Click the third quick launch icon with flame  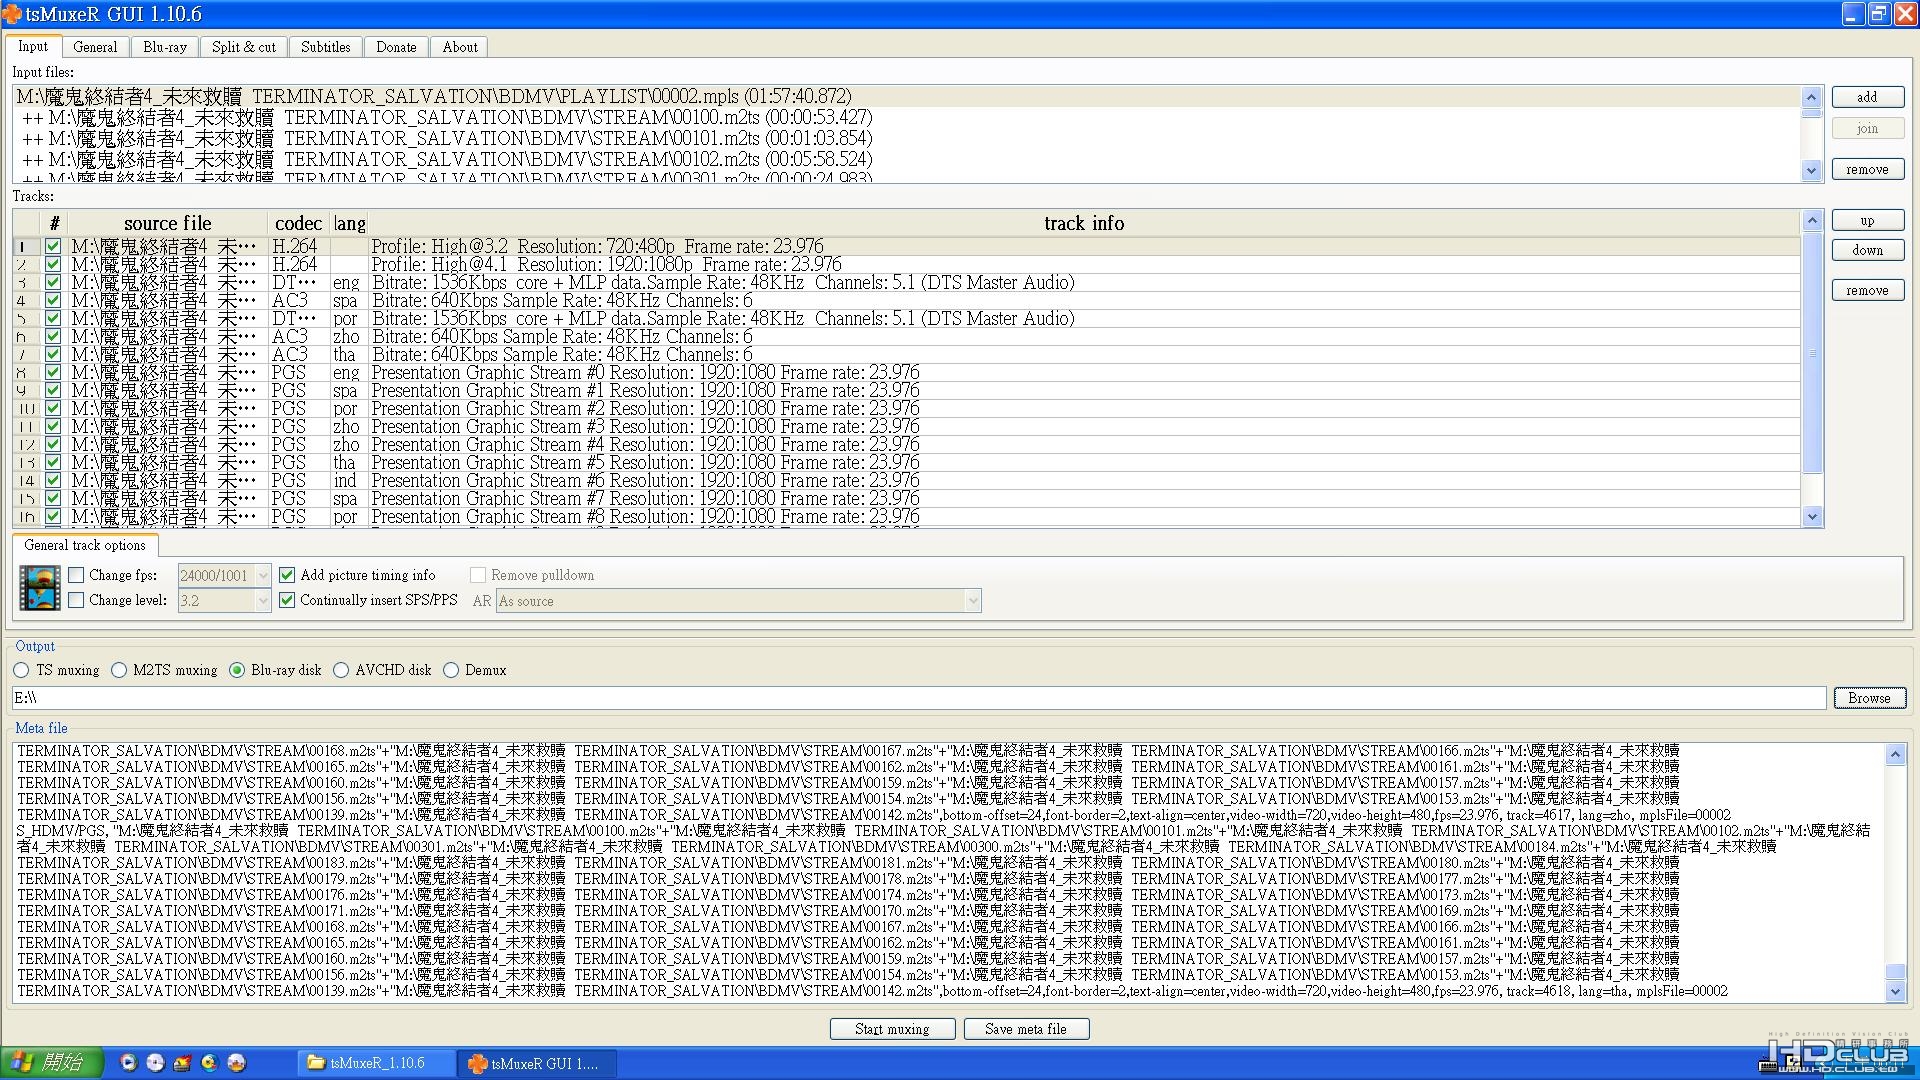point(182,1063)
